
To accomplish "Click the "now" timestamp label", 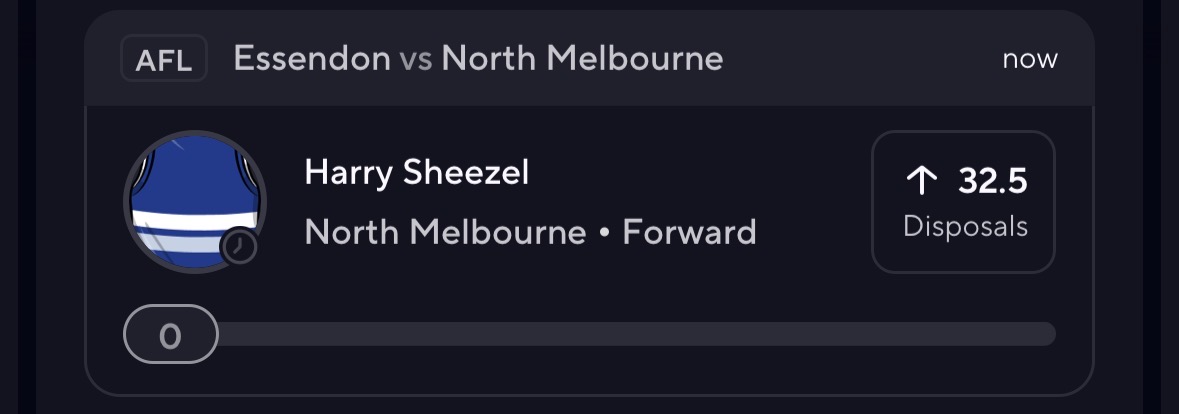I will pos(1029,60).
